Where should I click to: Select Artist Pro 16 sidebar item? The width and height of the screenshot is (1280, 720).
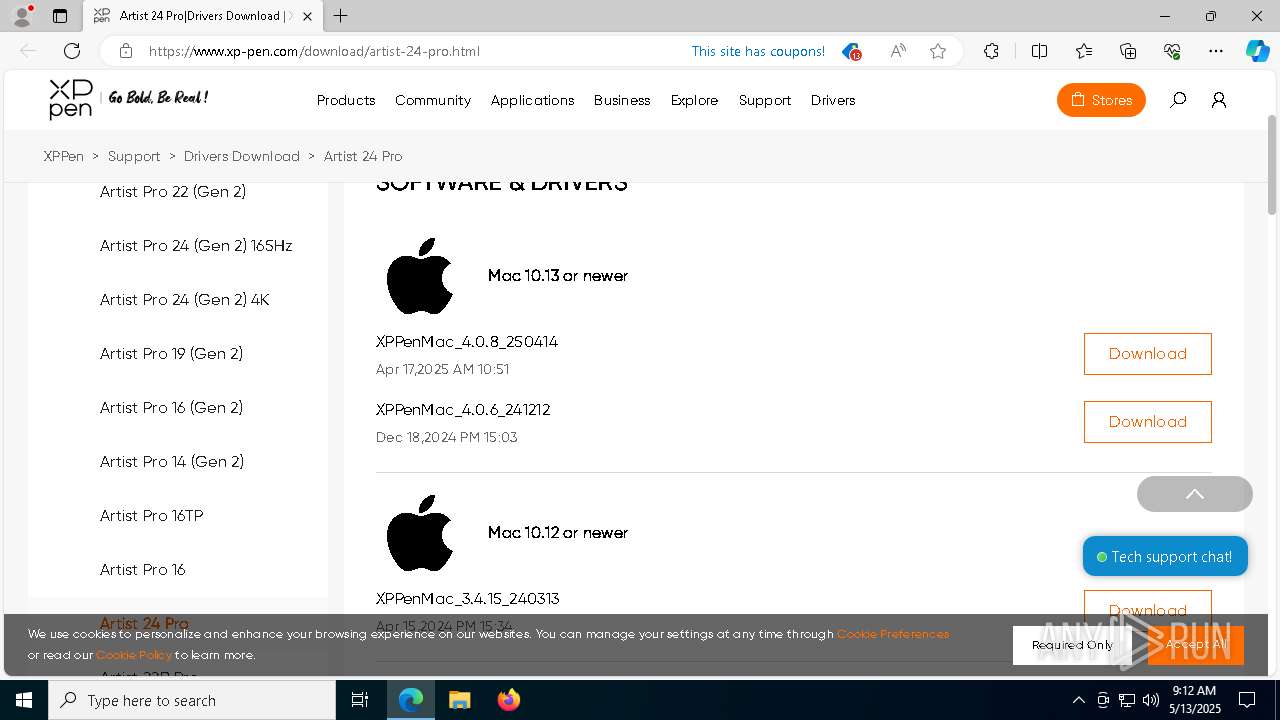pos(142,569)
